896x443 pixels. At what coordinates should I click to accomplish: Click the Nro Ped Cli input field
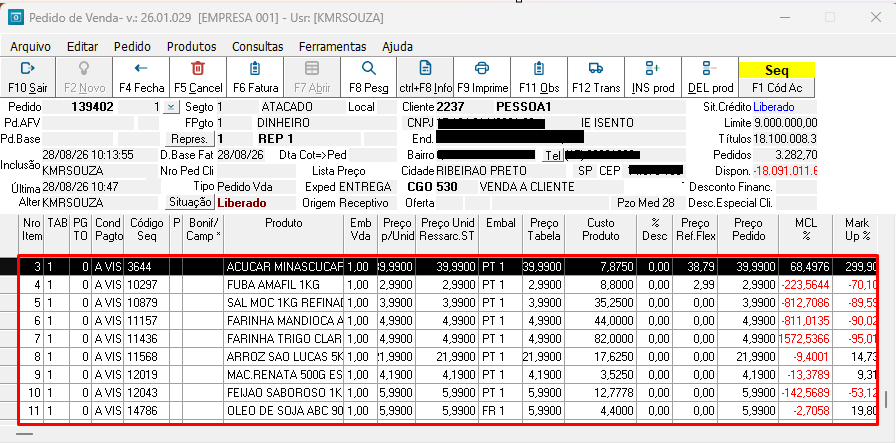point(257,171)
